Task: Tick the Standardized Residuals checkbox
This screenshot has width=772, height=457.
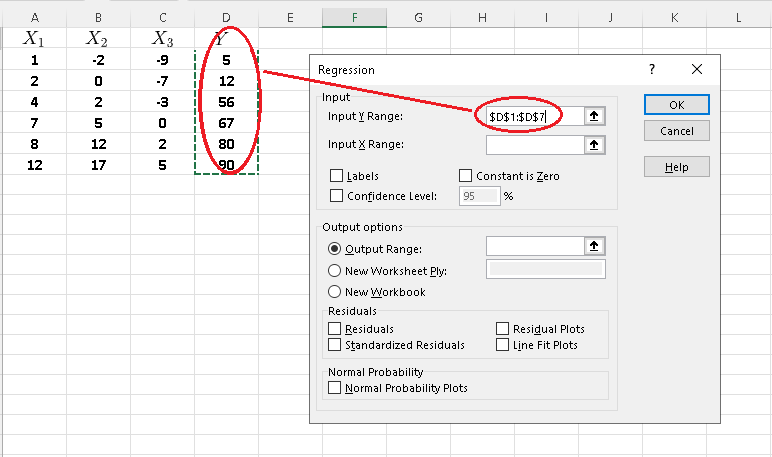Action: 335,345
